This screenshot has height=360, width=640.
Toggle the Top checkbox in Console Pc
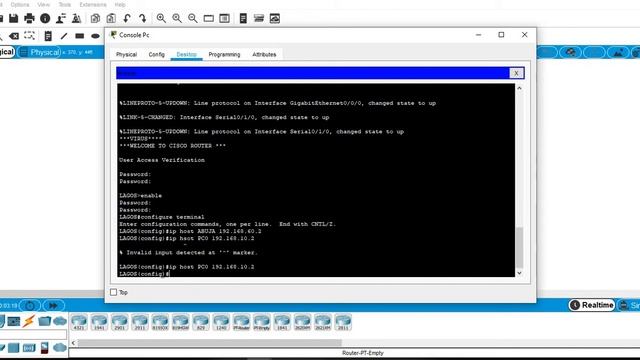point(113,292)
